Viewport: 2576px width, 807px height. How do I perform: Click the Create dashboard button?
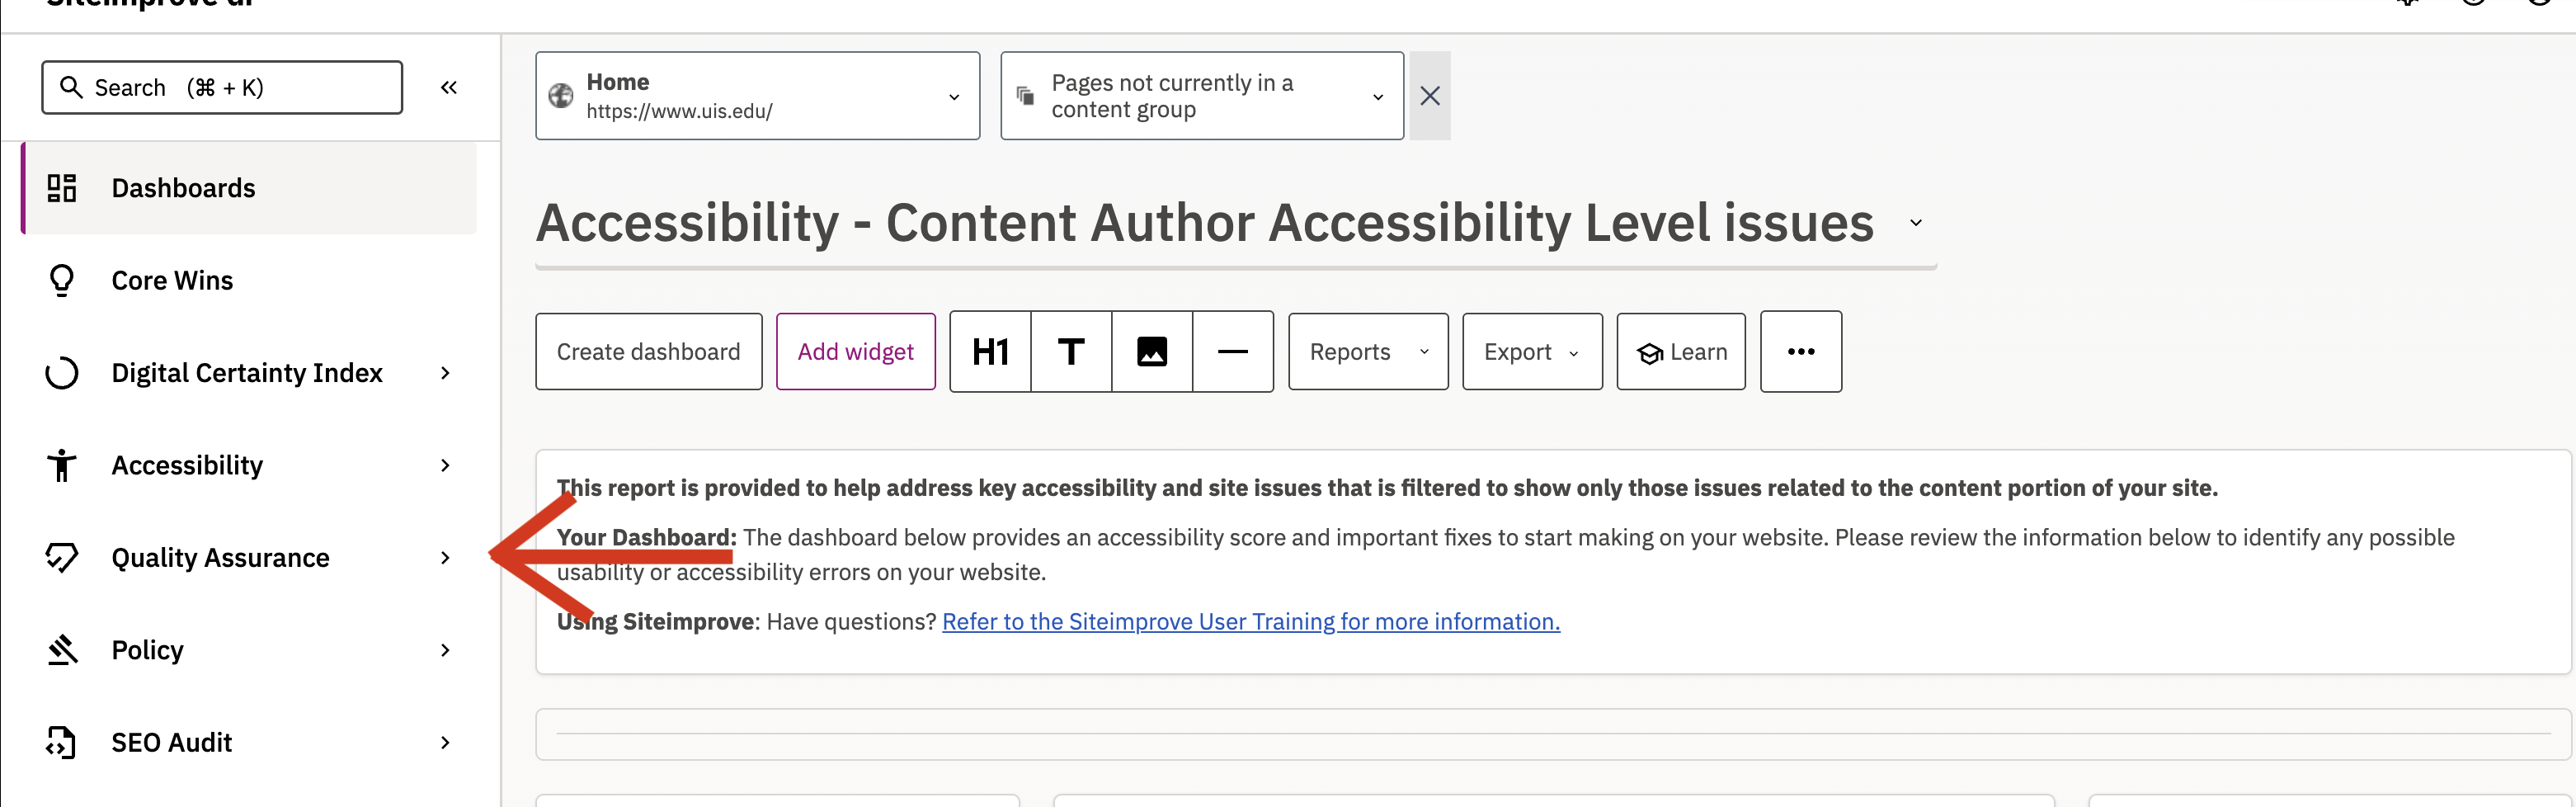coord(648,351)
